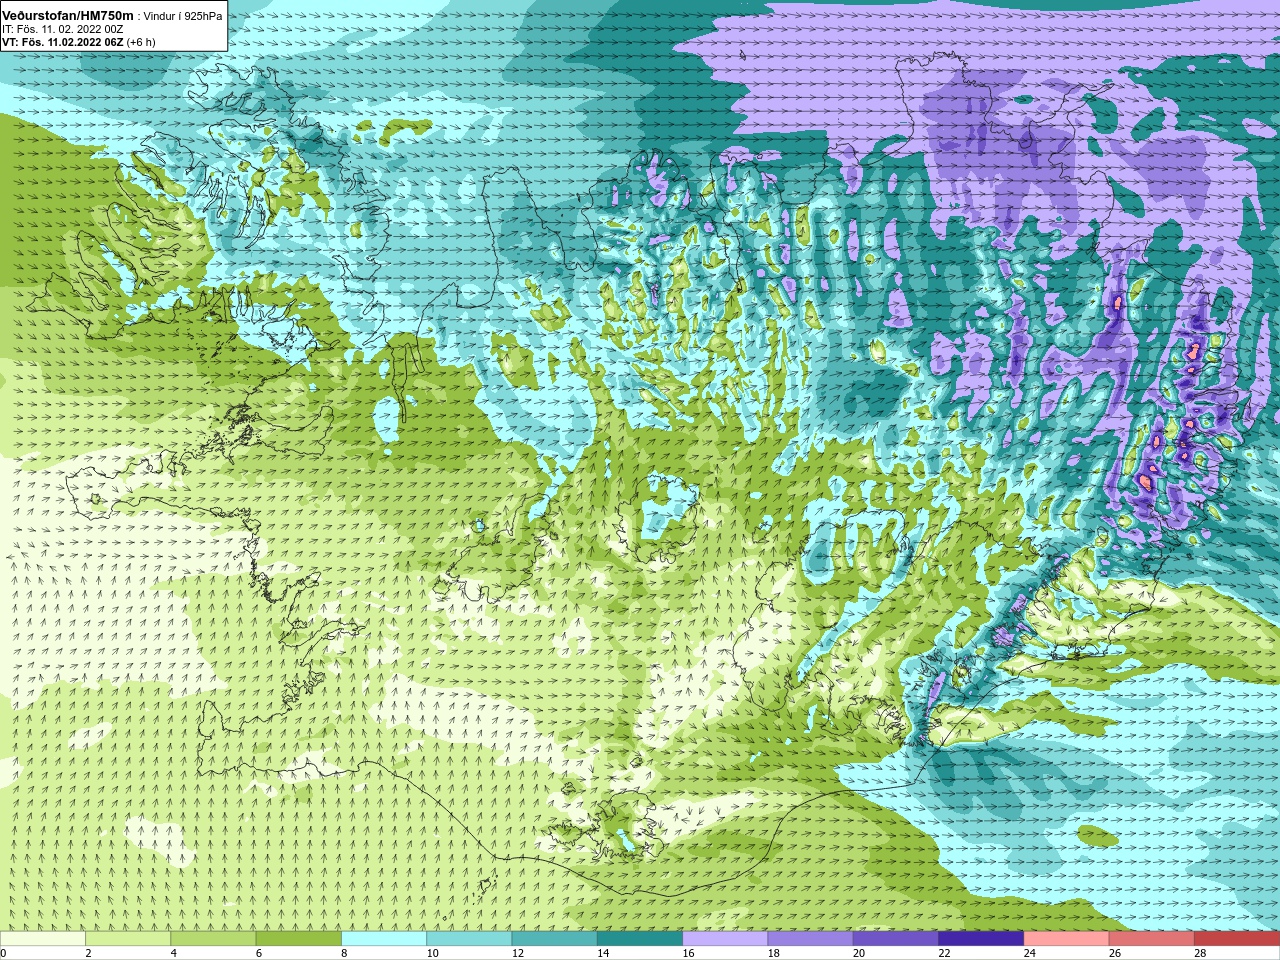
Task: Click the legend value label 8
Action: (x=344, y=953)
